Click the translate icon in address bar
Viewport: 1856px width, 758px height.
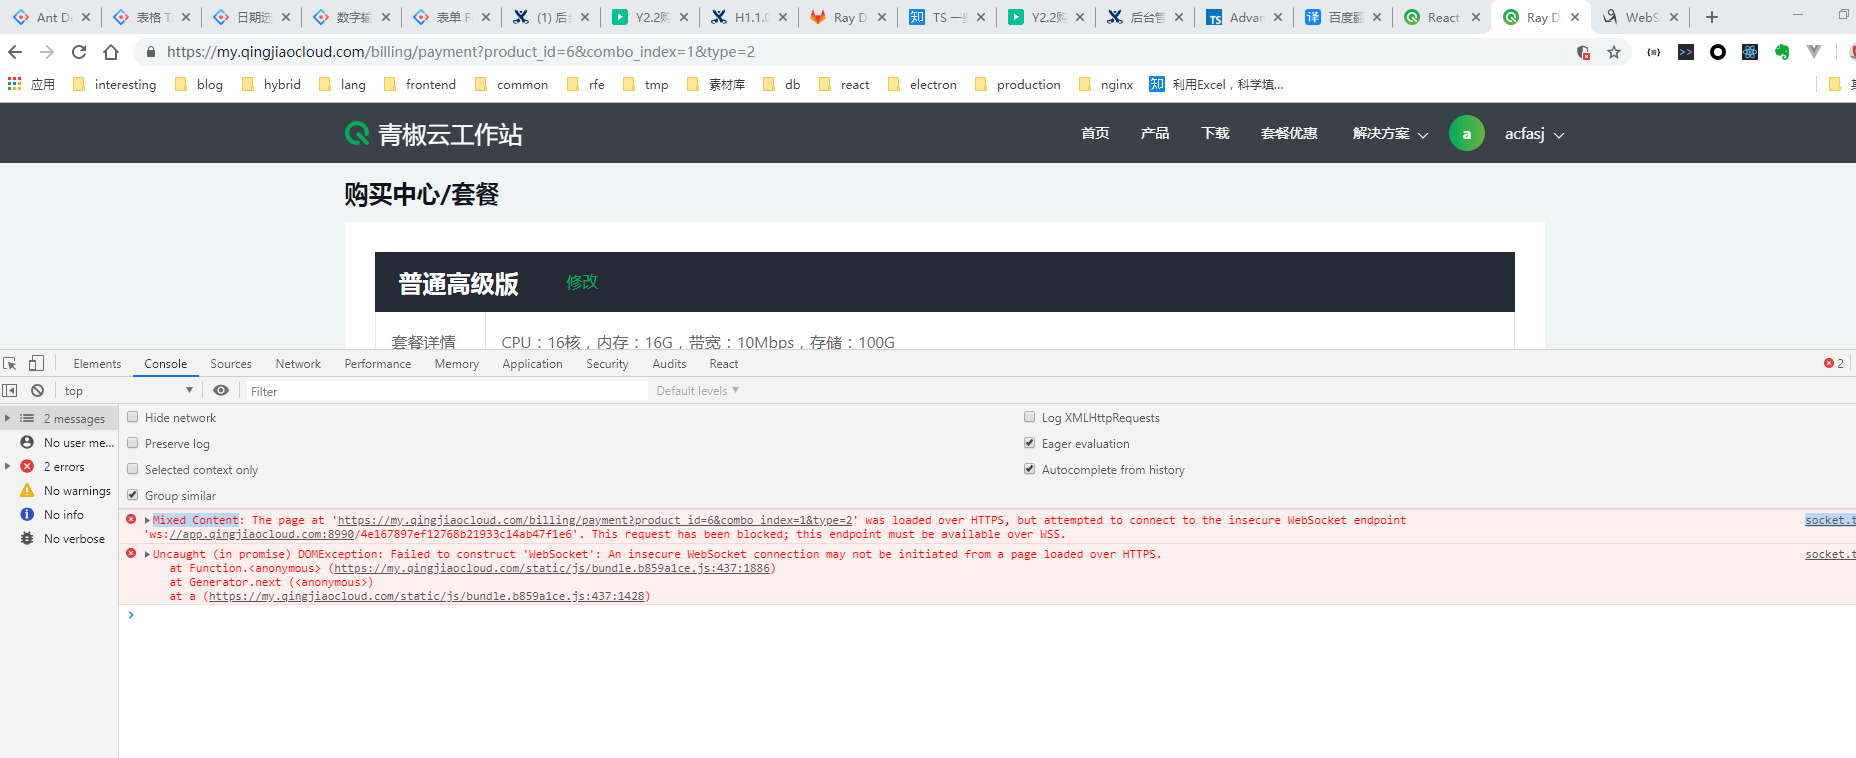tap(1583, 52)
